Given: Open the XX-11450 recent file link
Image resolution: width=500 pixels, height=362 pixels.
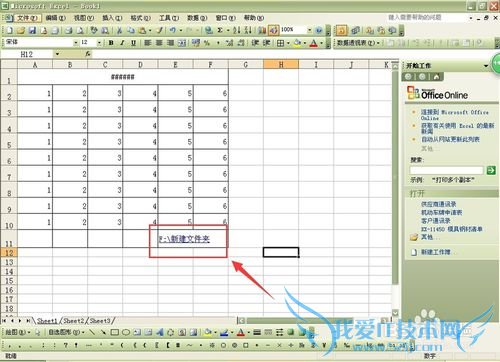Looking at the screenshot, I should click(x=452, y=229).
